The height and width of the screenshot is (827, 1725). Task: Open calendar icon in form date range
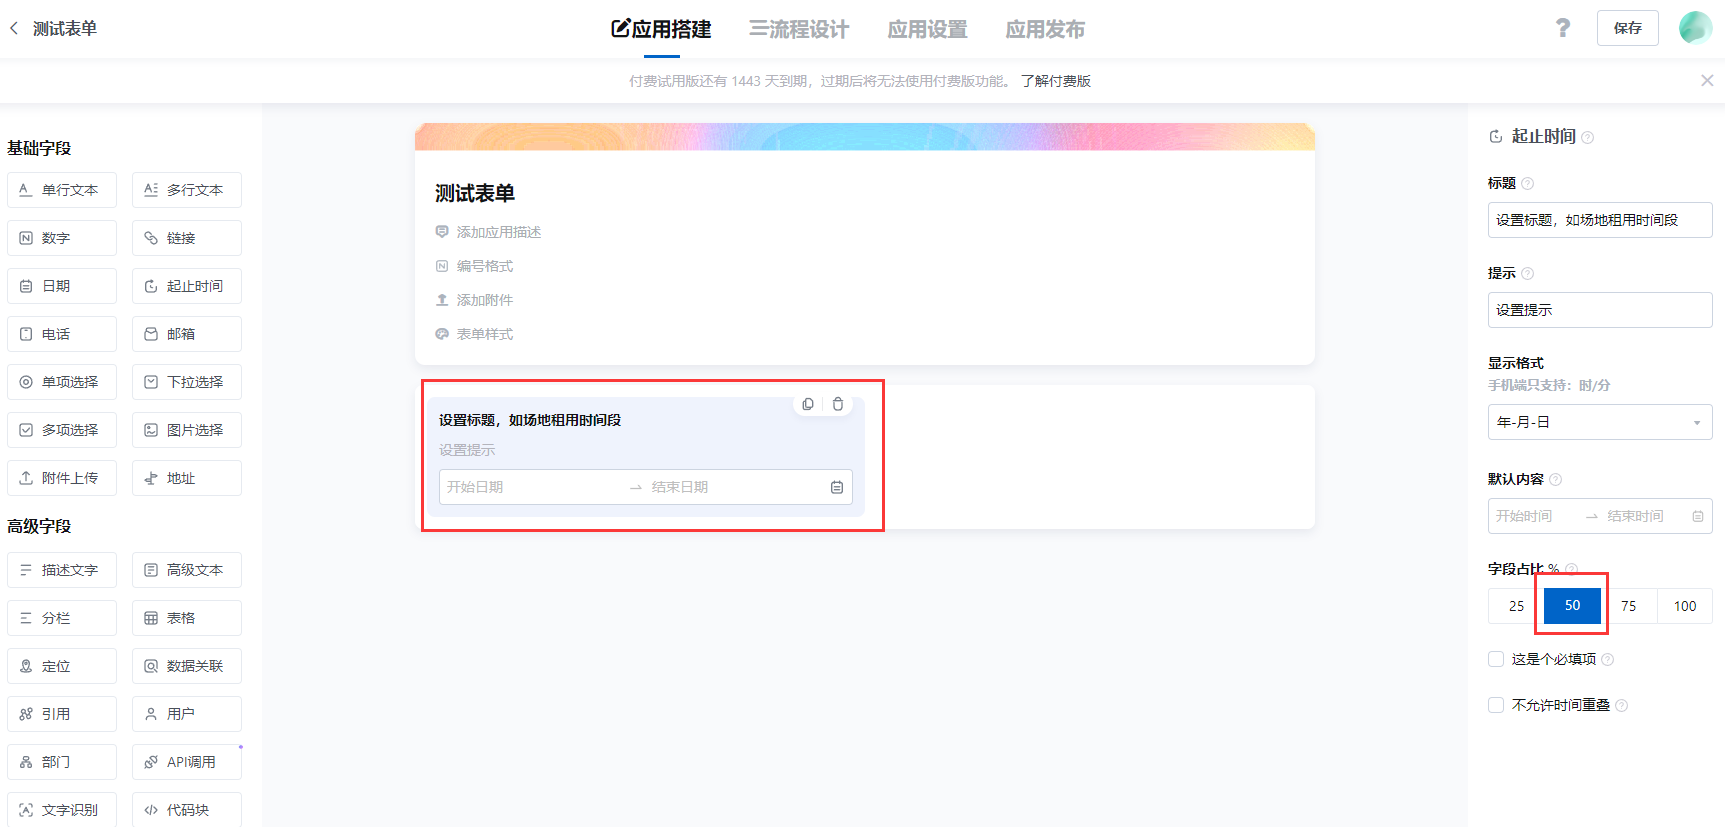837,487
